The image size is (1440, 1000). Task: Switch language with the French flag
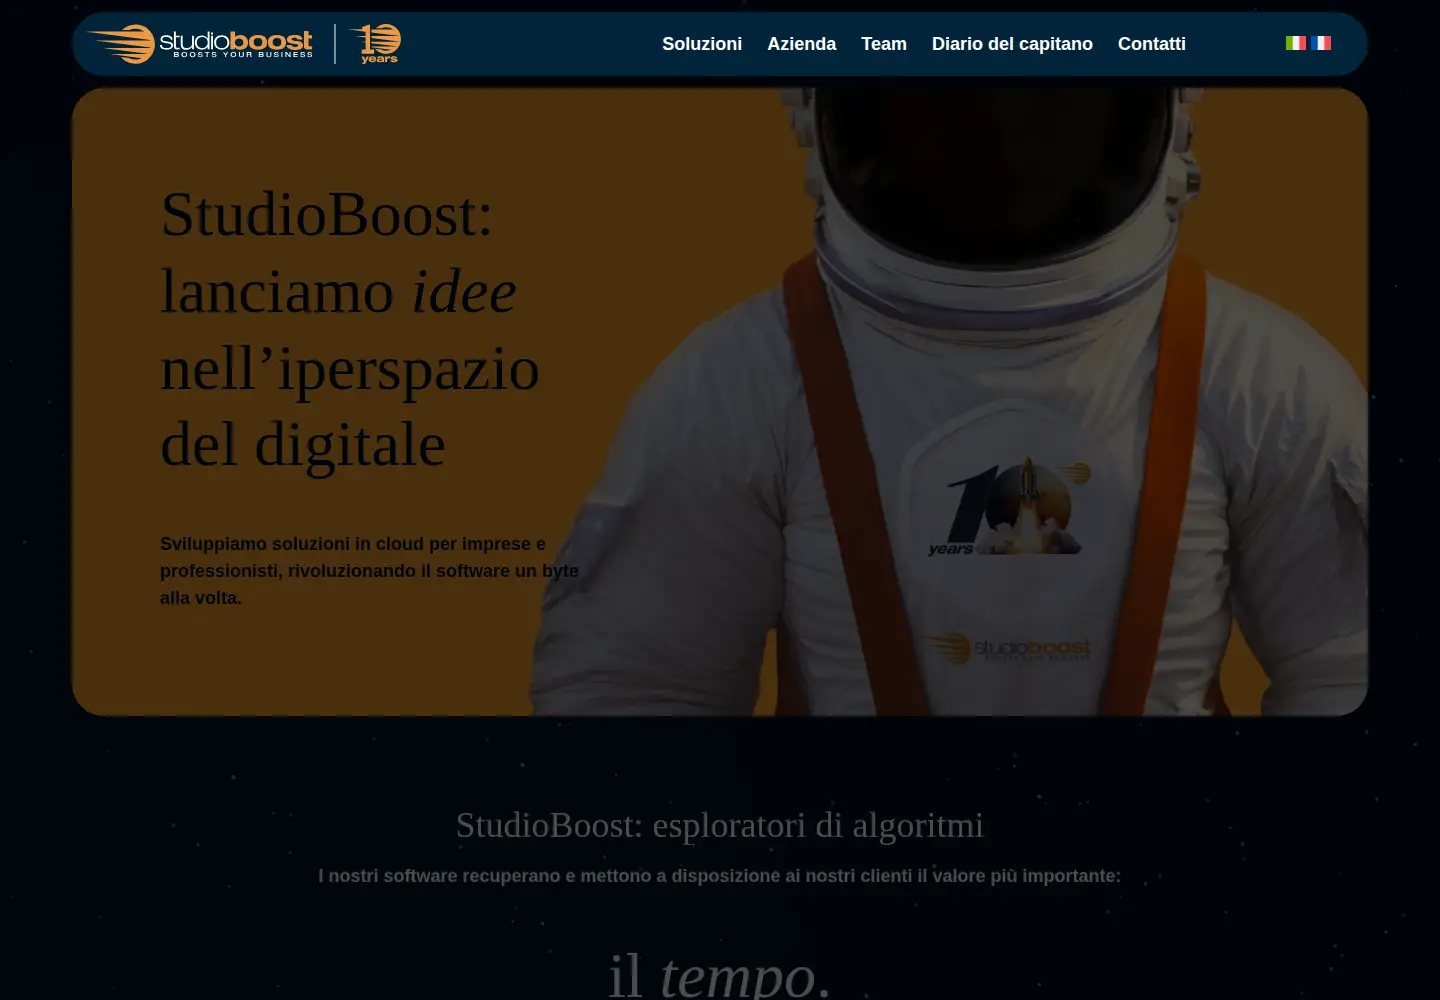click(x=1321, y=43)
